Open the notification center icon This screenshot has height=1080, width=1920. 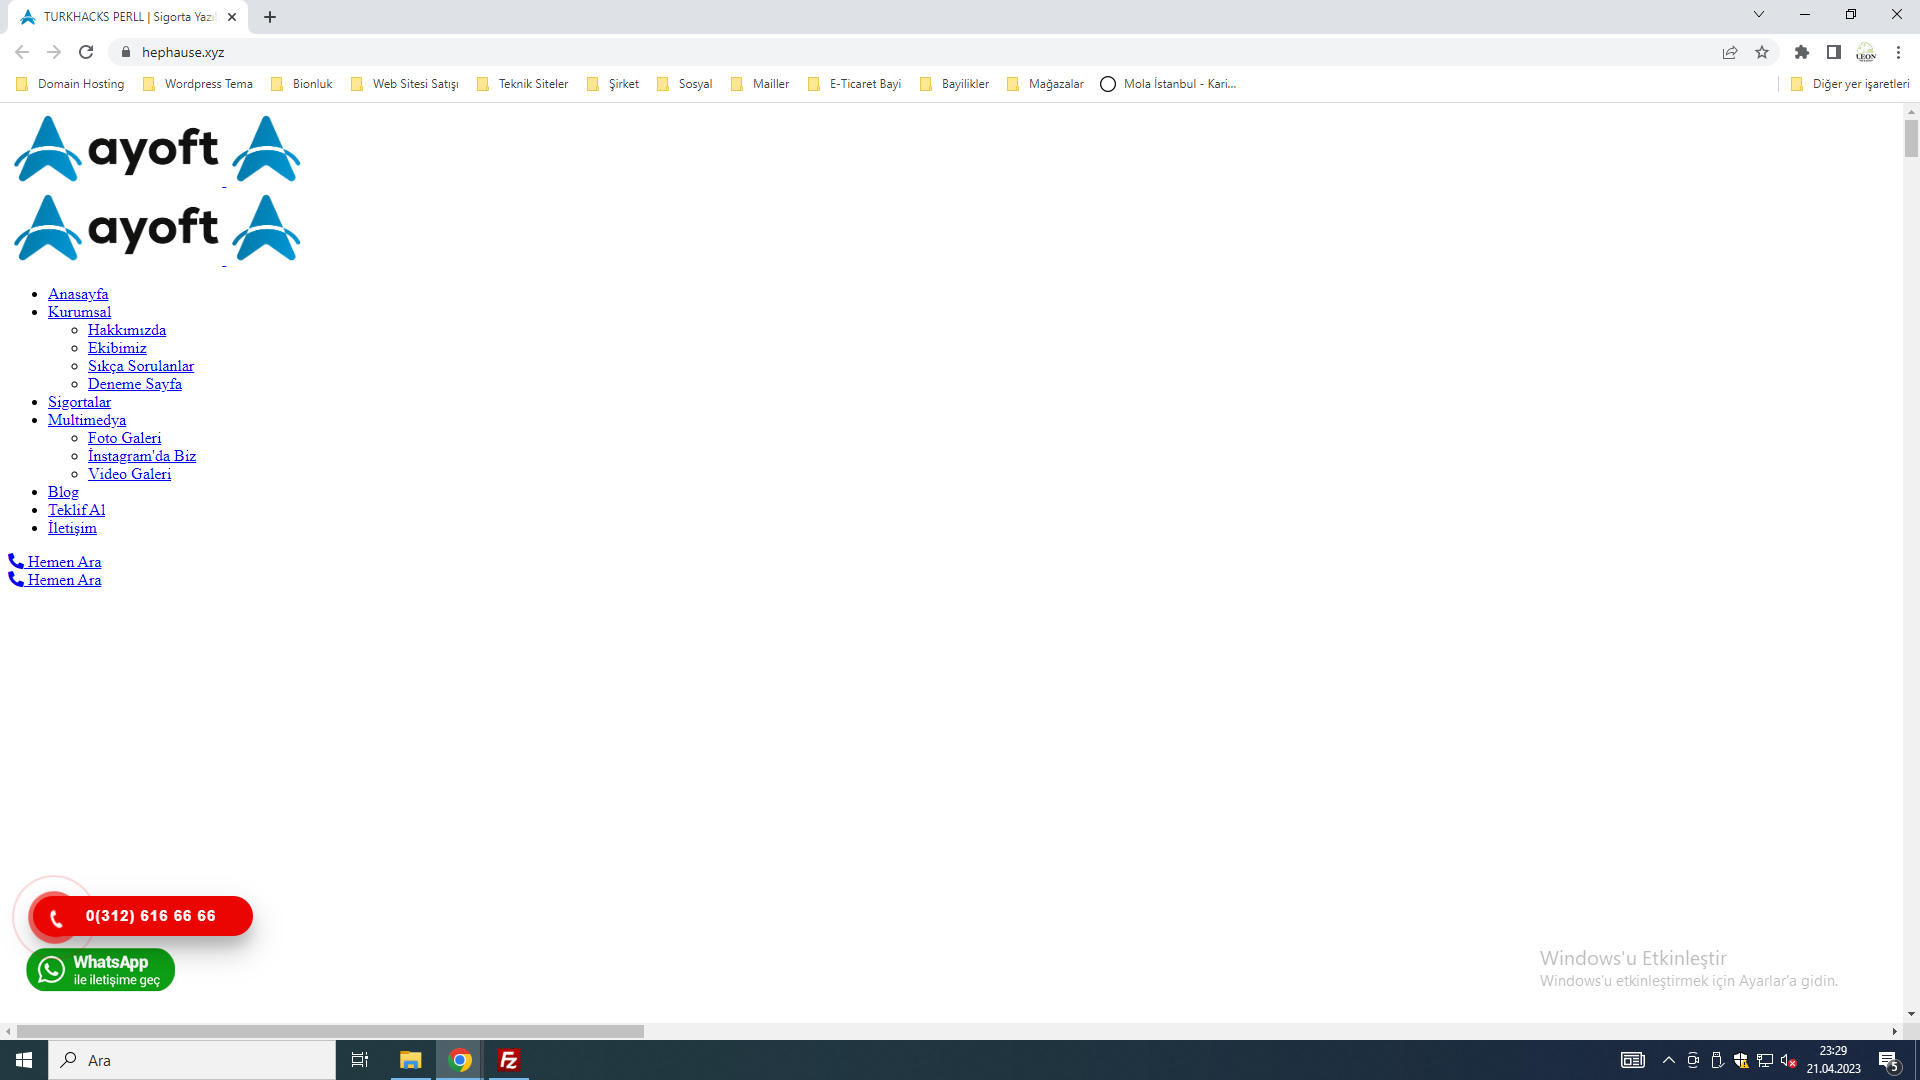[1889, 1061]
